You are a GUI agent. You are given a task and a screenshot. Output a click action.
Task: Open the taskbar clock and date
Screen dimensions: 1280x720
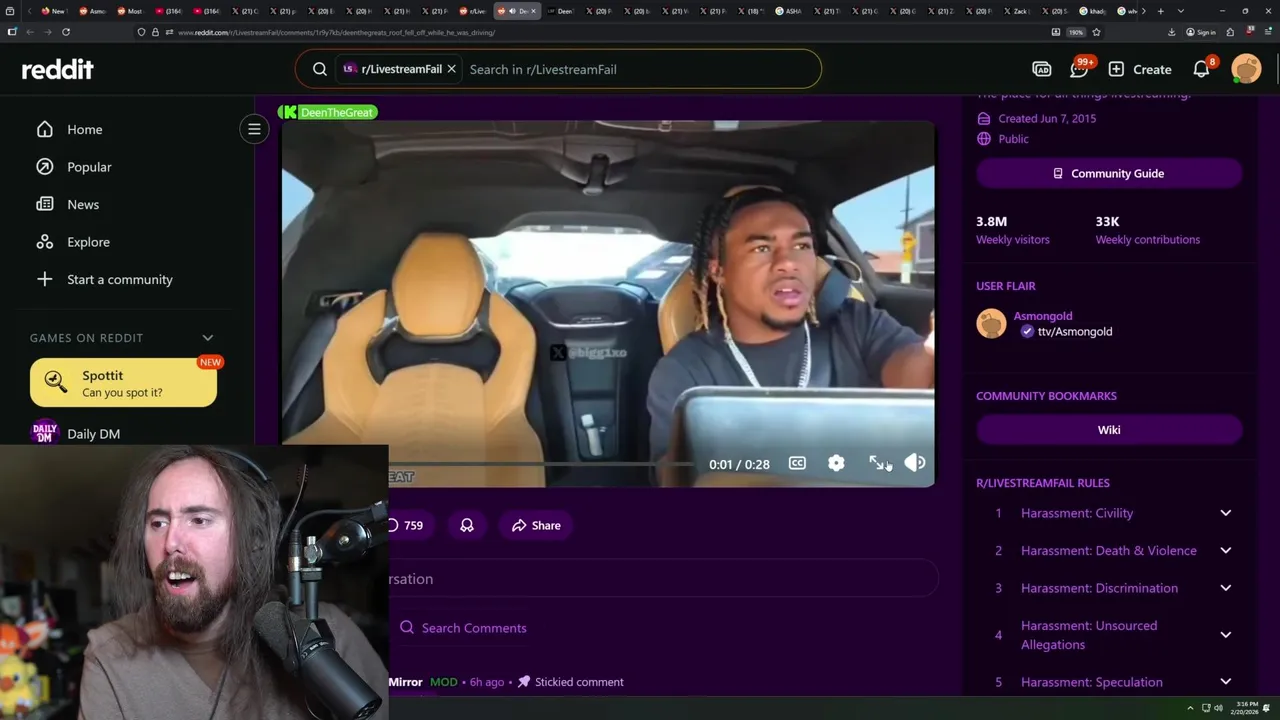tap(1246, 708)
